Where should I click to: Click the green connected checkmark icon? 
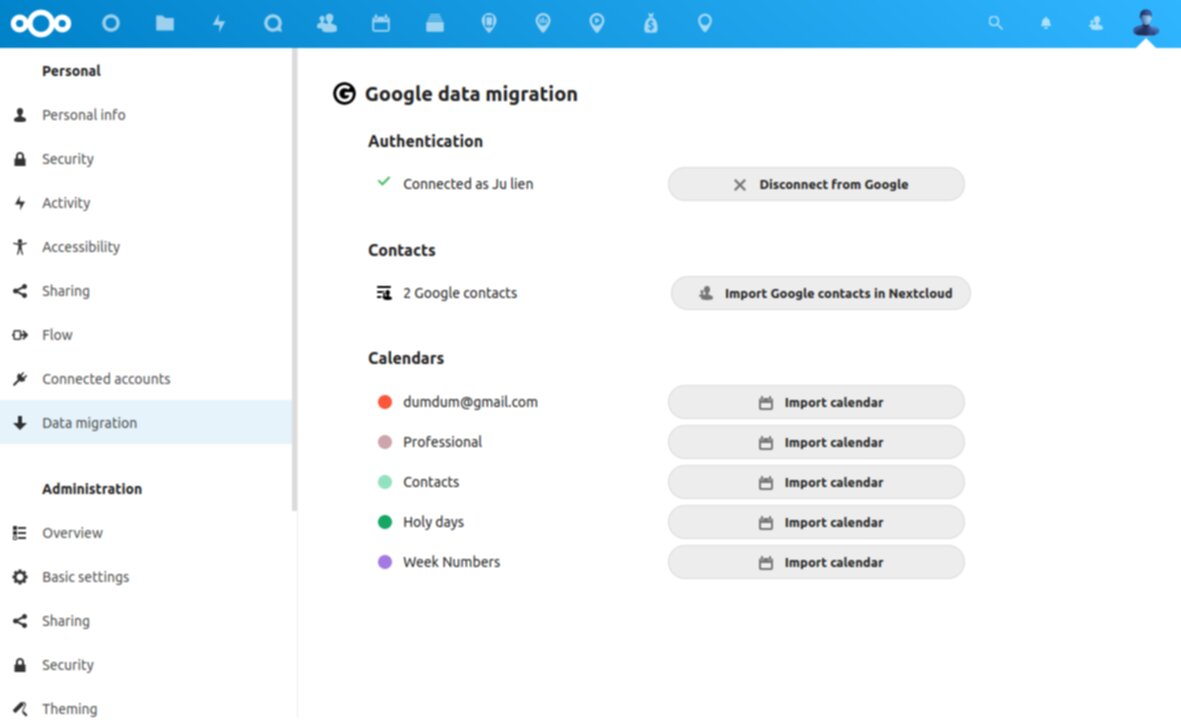(x=384, y=181)
